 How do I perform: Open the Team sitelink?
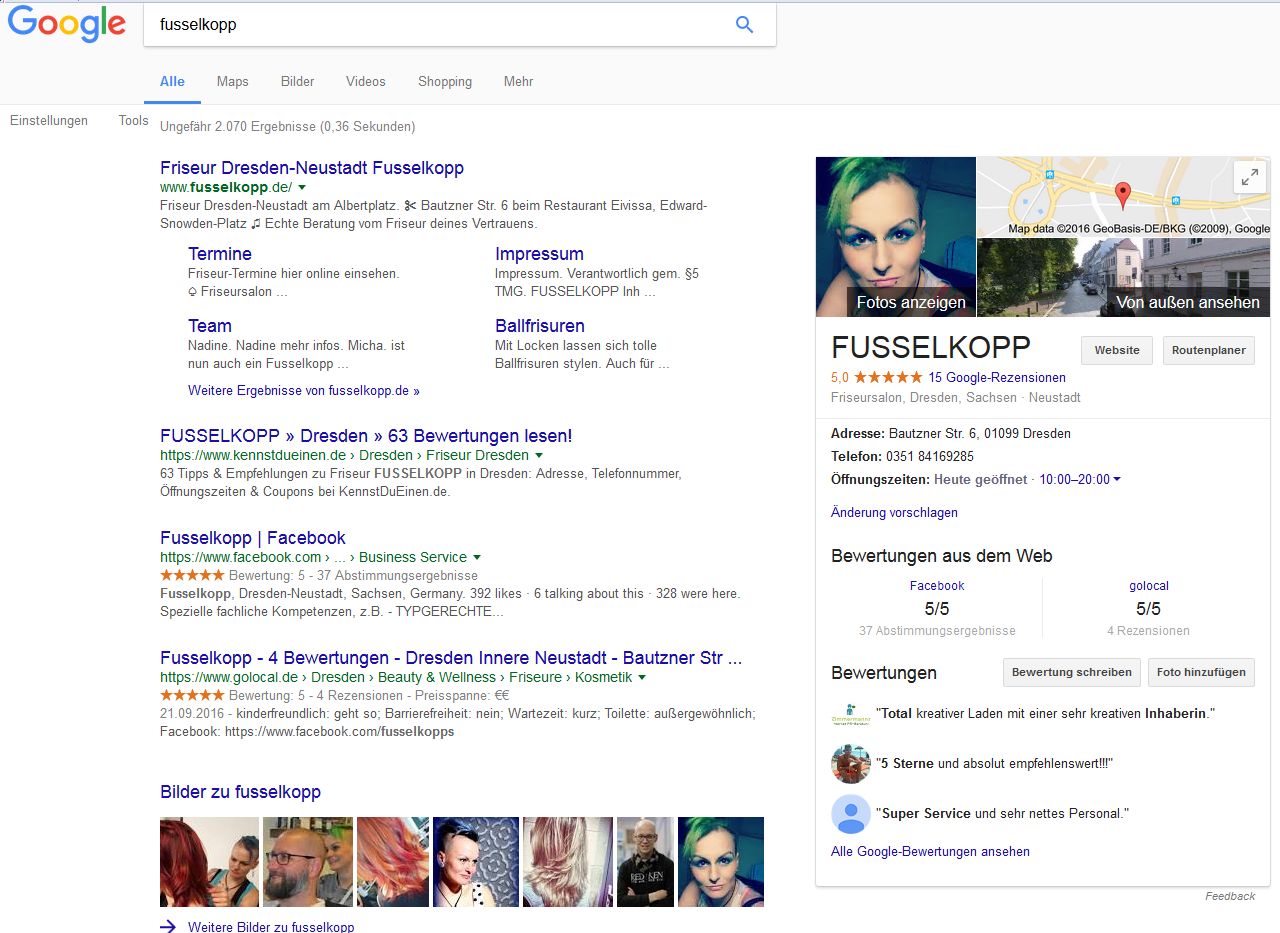click(x=210, y=326)
